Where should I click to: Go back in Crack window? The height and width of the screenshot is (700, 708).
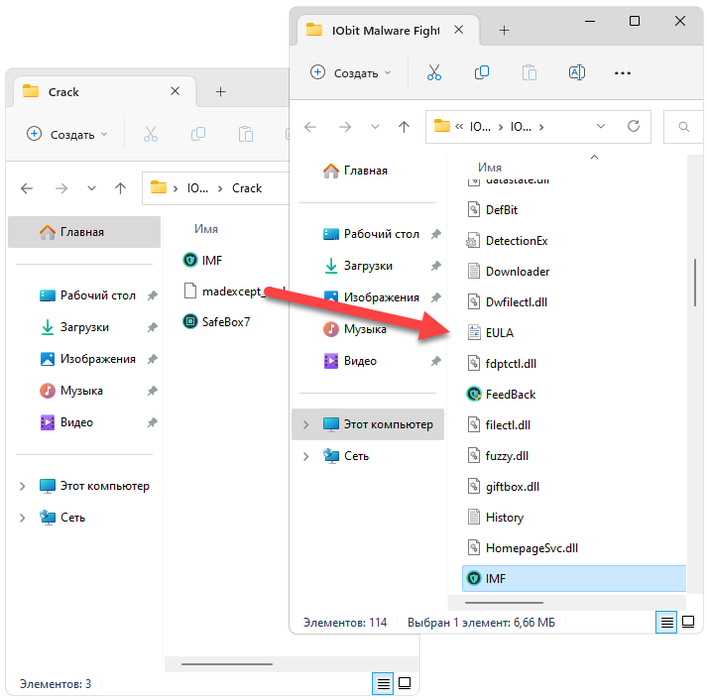(x=27, y=188)
